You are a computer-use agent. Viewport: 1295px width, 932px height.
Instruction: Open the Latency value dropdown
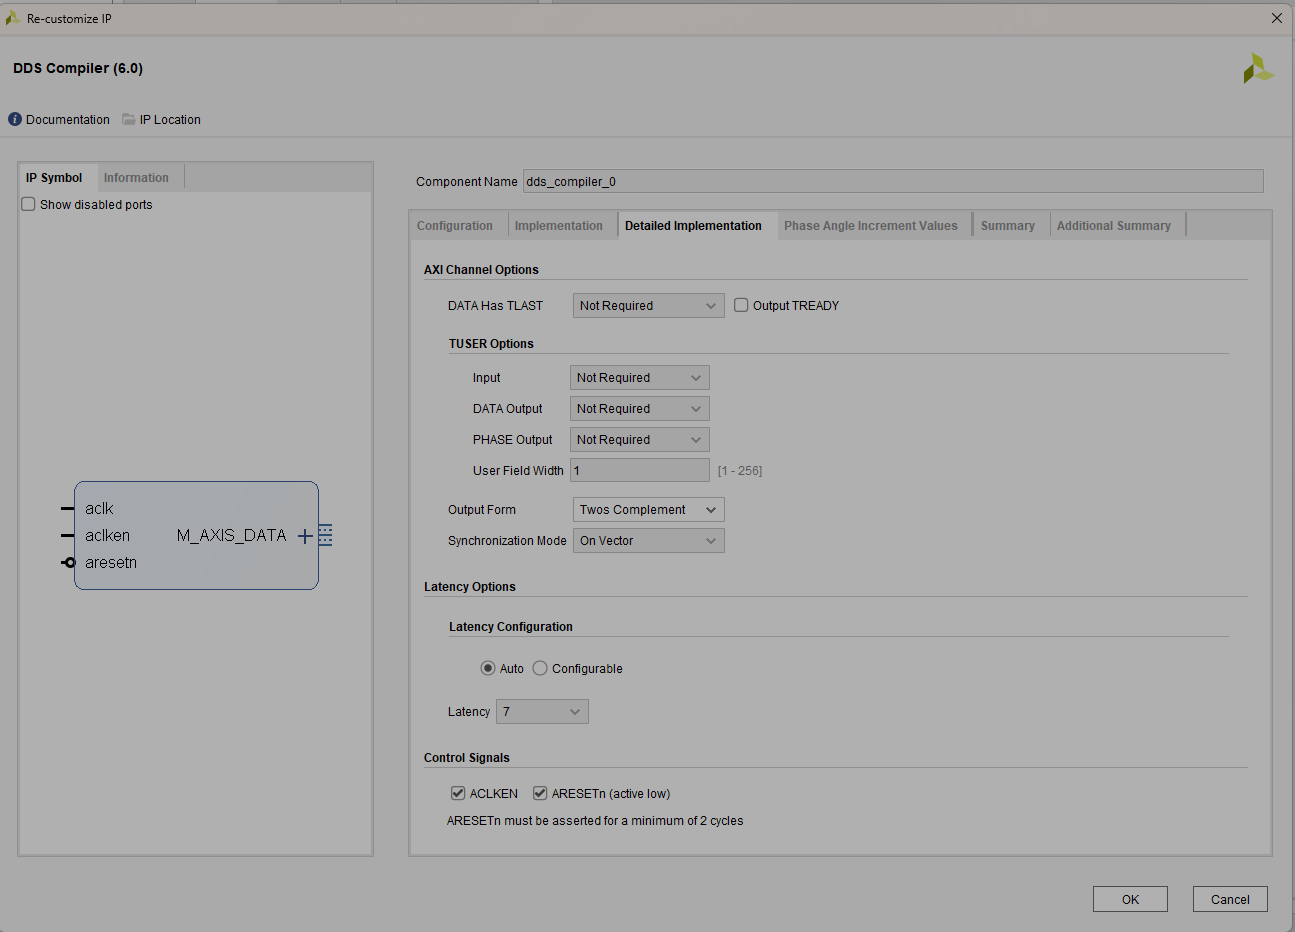tap(542, 712)
